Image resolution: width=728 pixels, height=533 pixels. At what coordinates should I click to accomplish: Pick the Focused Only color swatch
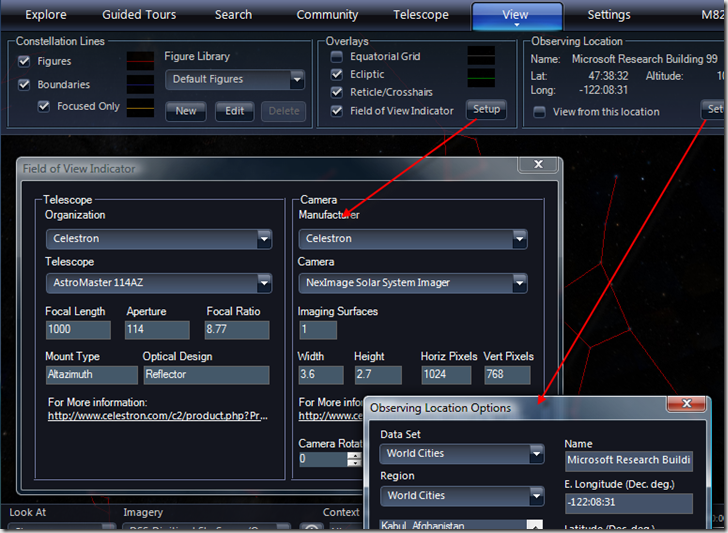[x=140, y=107]
